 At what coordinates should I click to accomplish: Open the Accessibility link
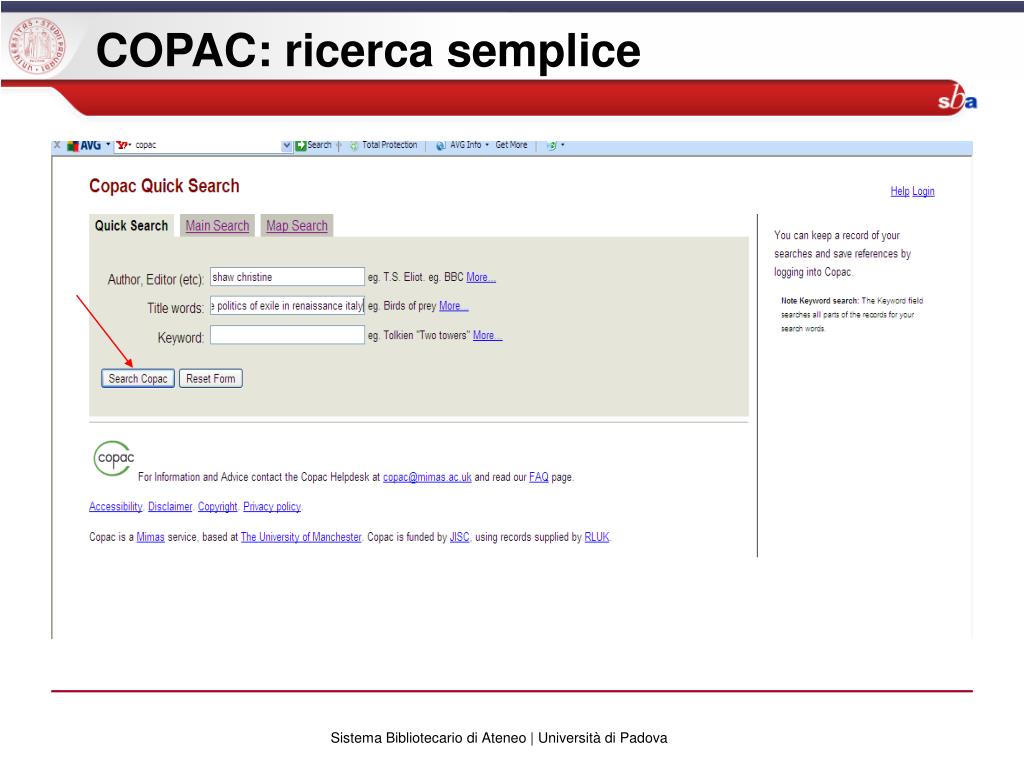point(116,507)
